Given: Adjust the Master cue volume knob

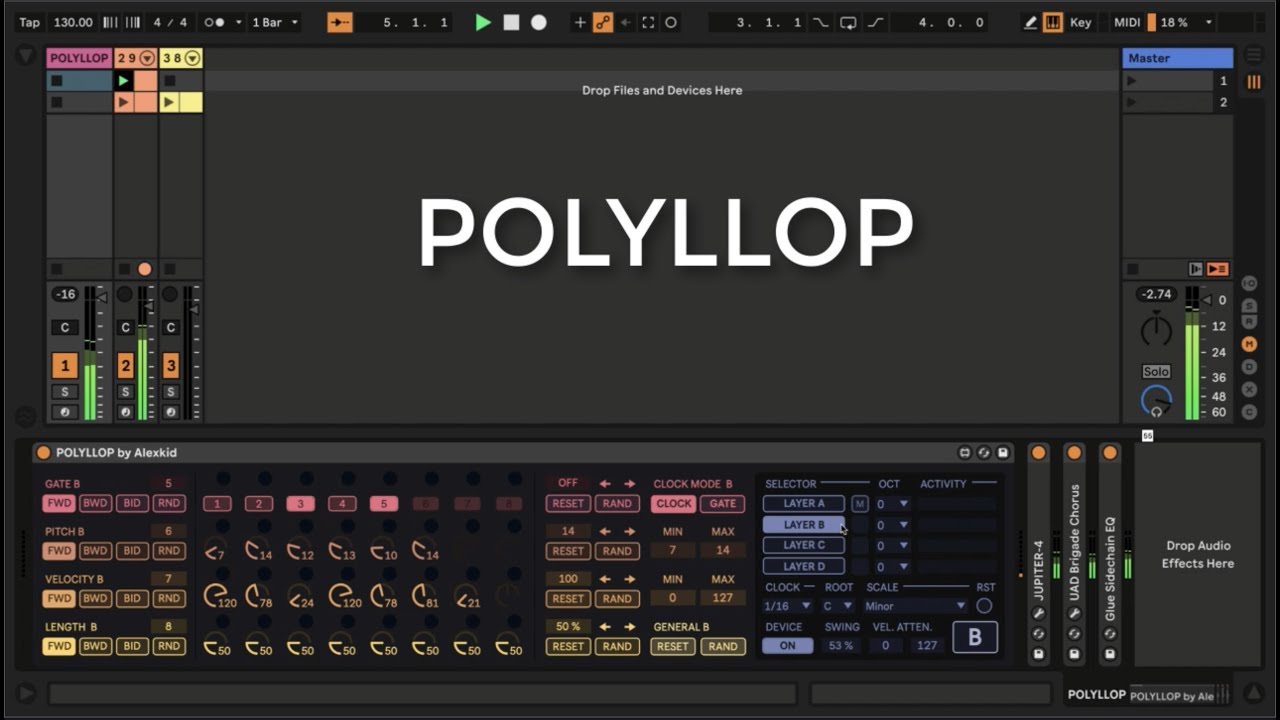Looking at the screenshot, I should tap(1156, 401).
